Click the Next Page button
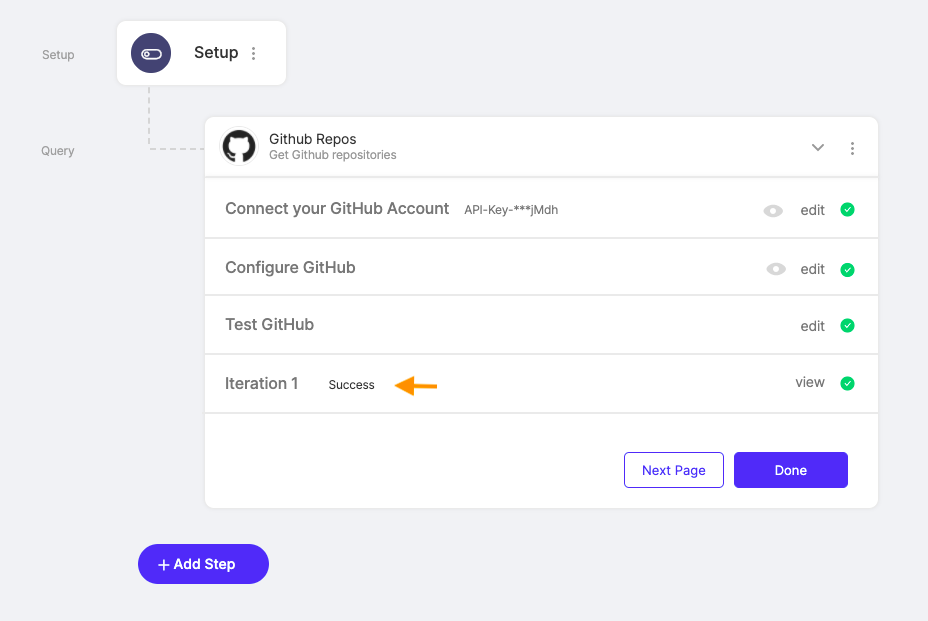This screenshot has width=928, height=621. click(674, 470)
